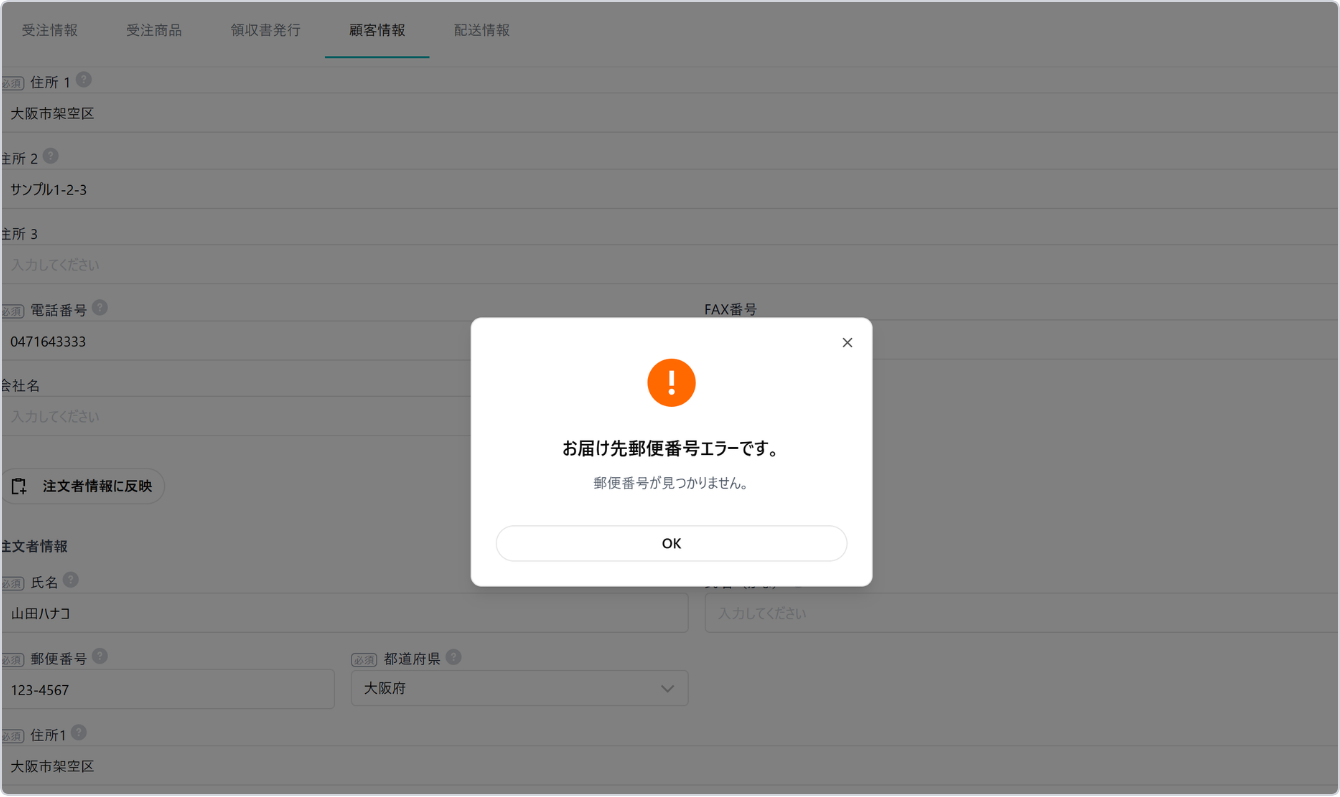Close the error dialog with the X icon
The height and width of the screenshot is (797, 1340).
point(847,343)
